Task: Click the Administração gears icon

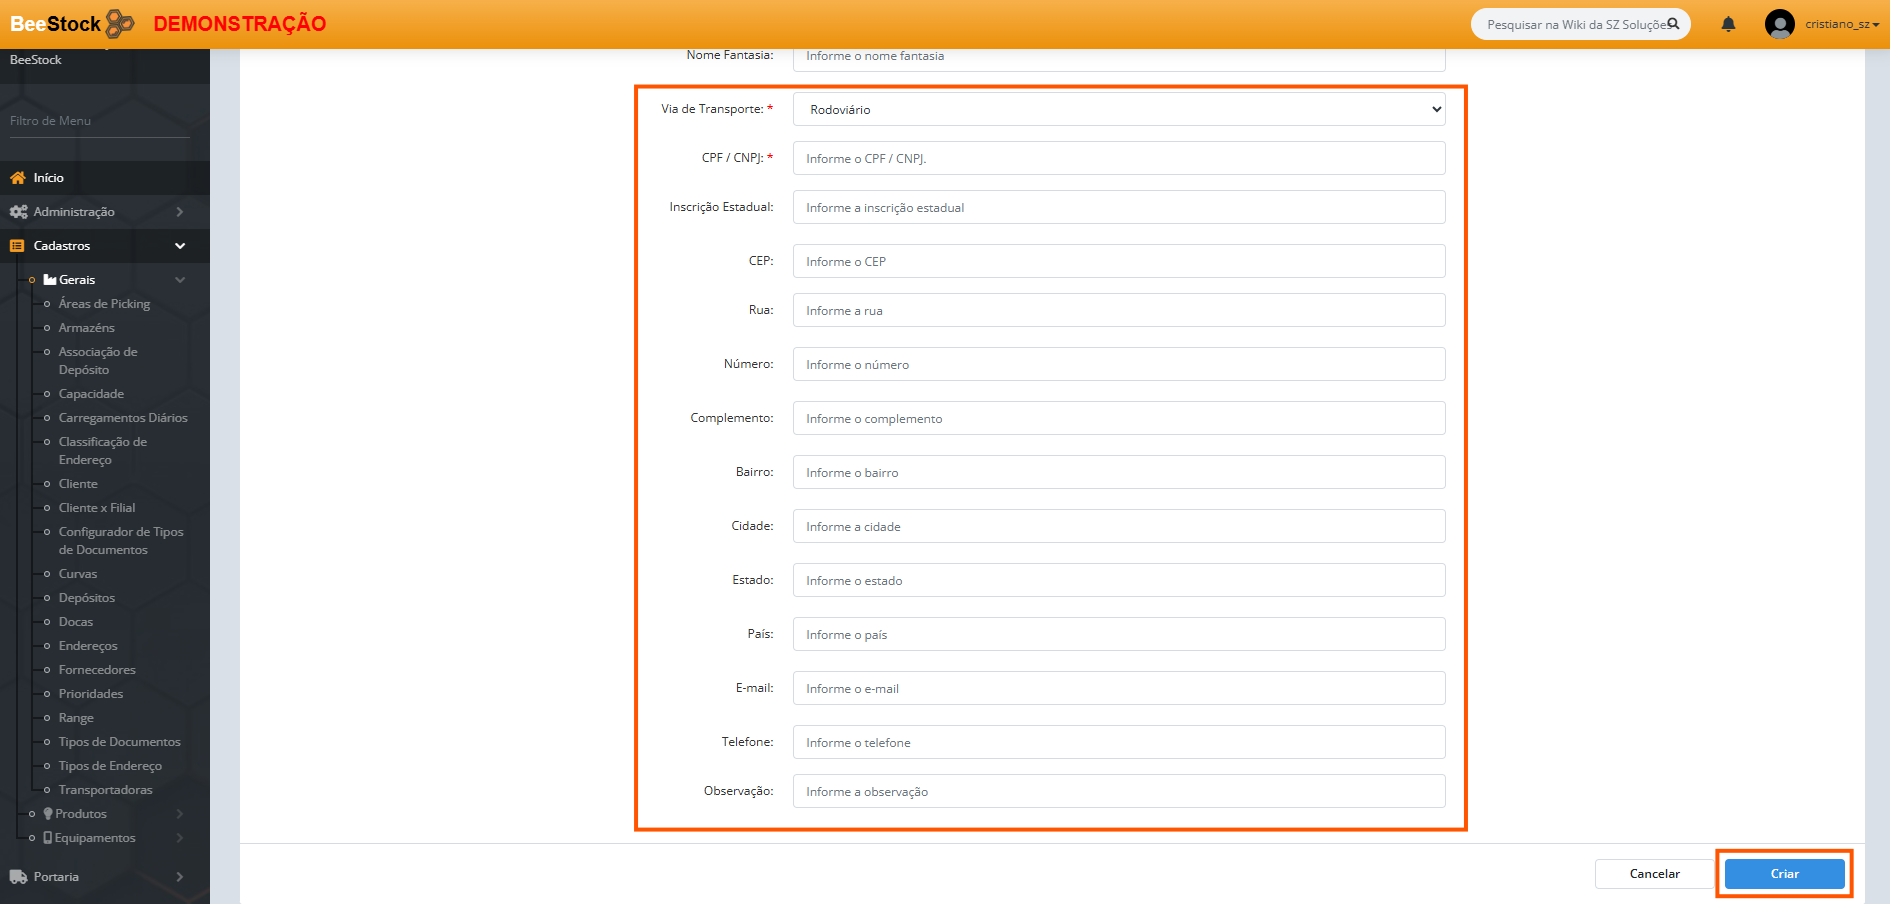Action: (x=18, y=212)
